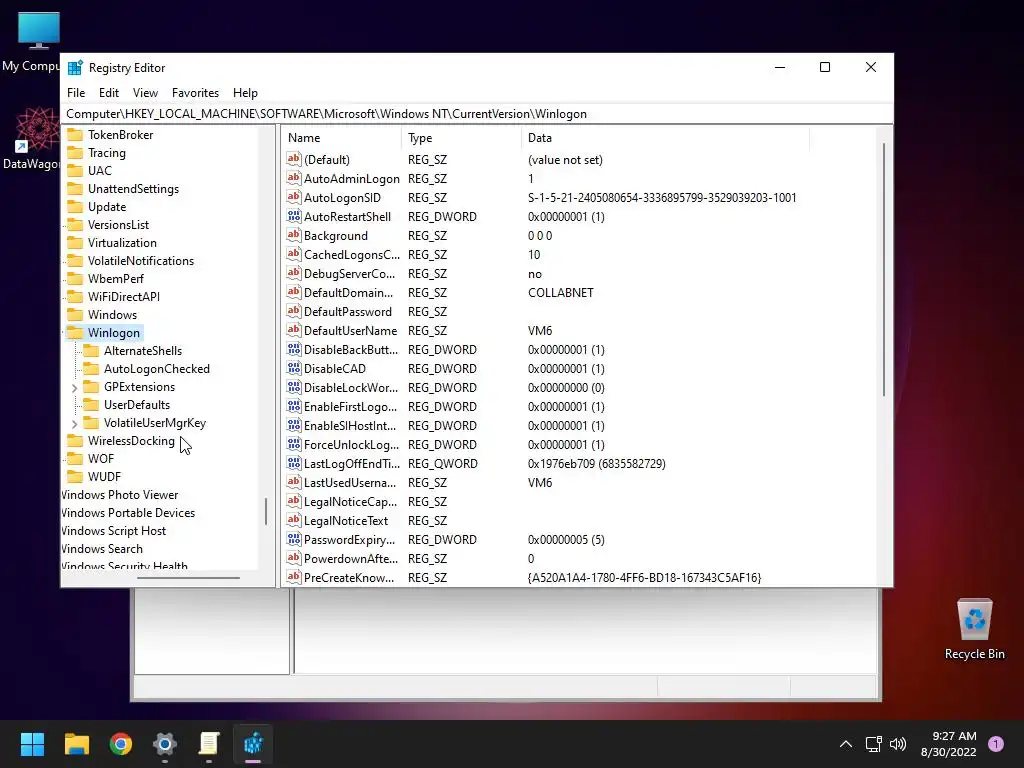Select the AutoLogonChecked subkey

(x=157, y=369)
